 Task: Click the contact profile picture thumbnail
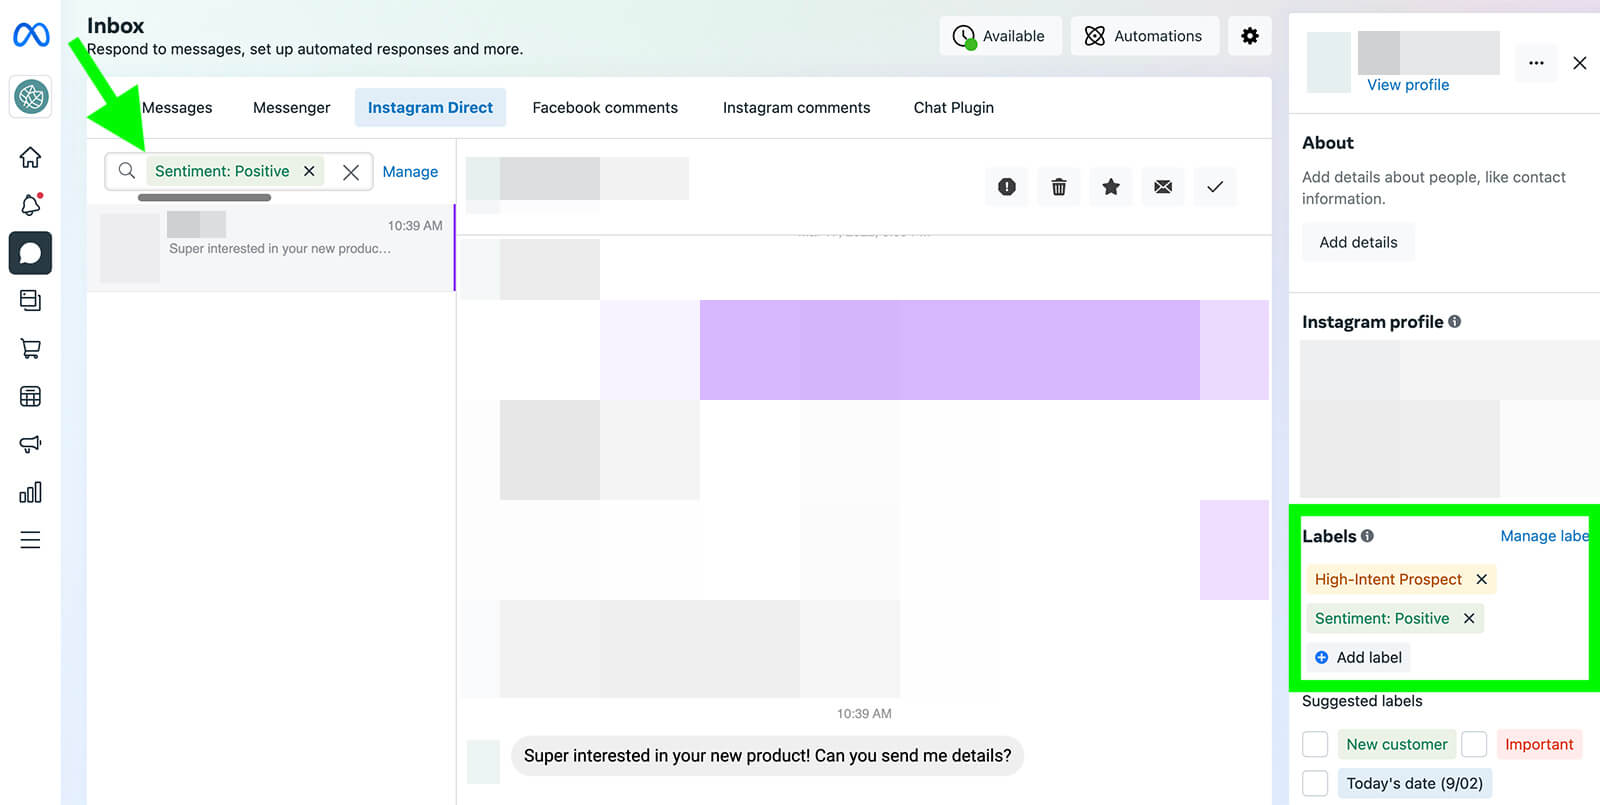[1329, 62]
